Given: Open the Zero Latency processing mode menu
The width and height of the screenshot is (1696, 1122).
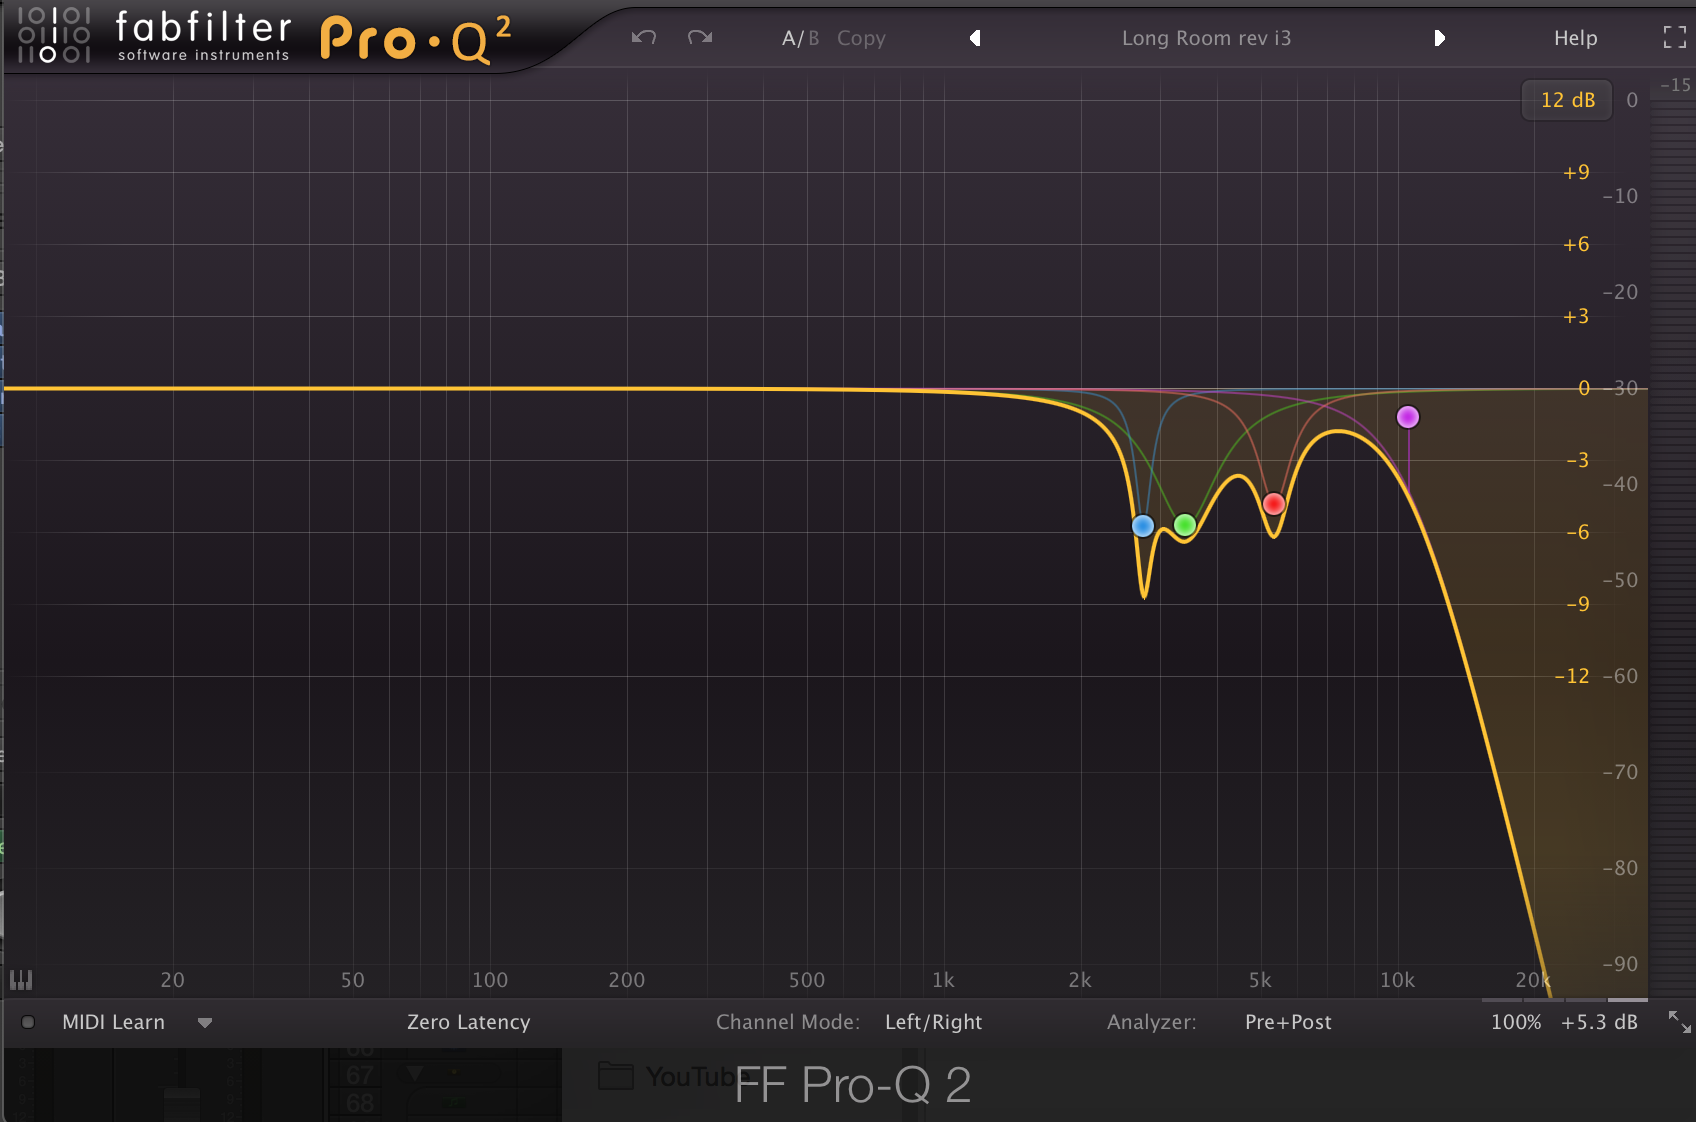Looking at the screenshot, I should [468, 1022].
